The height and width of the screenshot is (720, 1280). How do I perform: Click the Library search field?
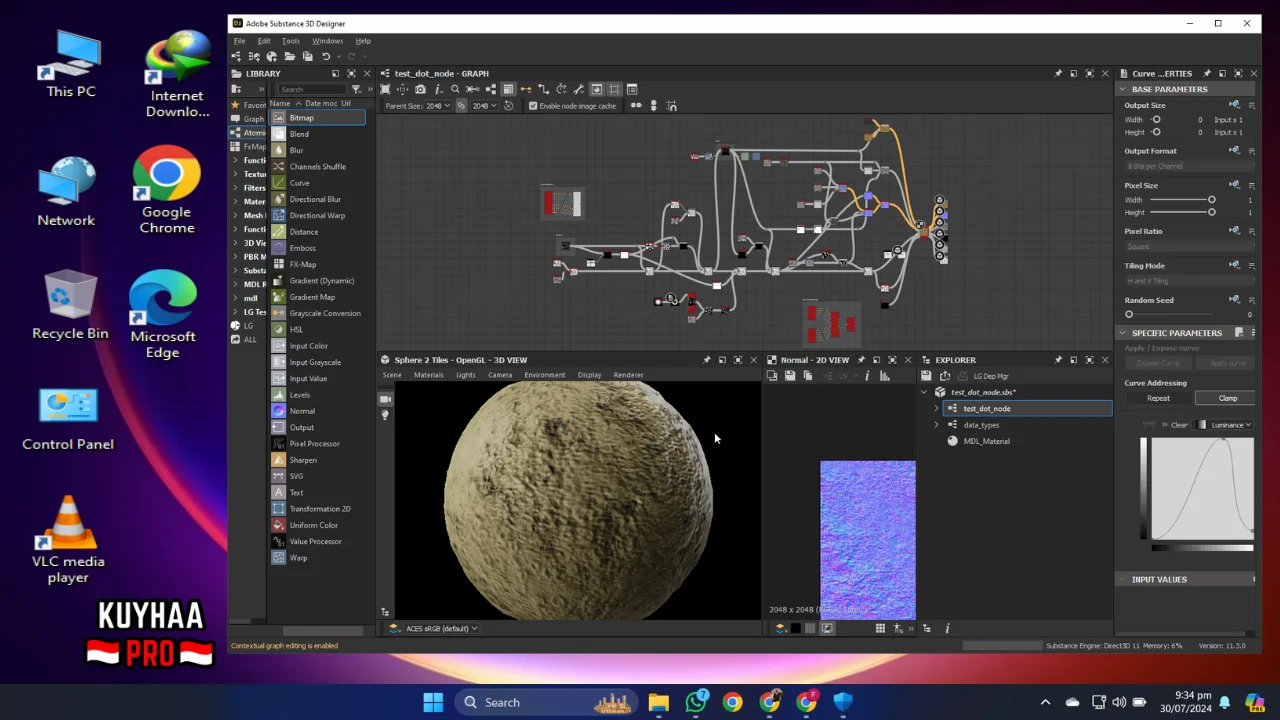(310, 89)
